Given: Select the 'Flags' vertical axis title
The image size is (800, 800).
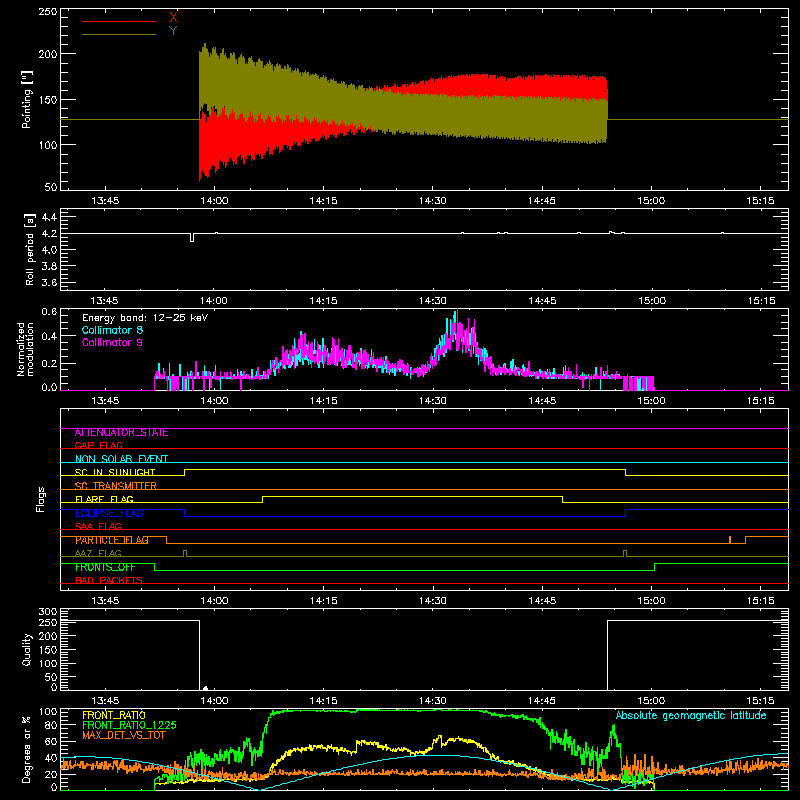Looking at the screenshot, I should coord(40,499).
